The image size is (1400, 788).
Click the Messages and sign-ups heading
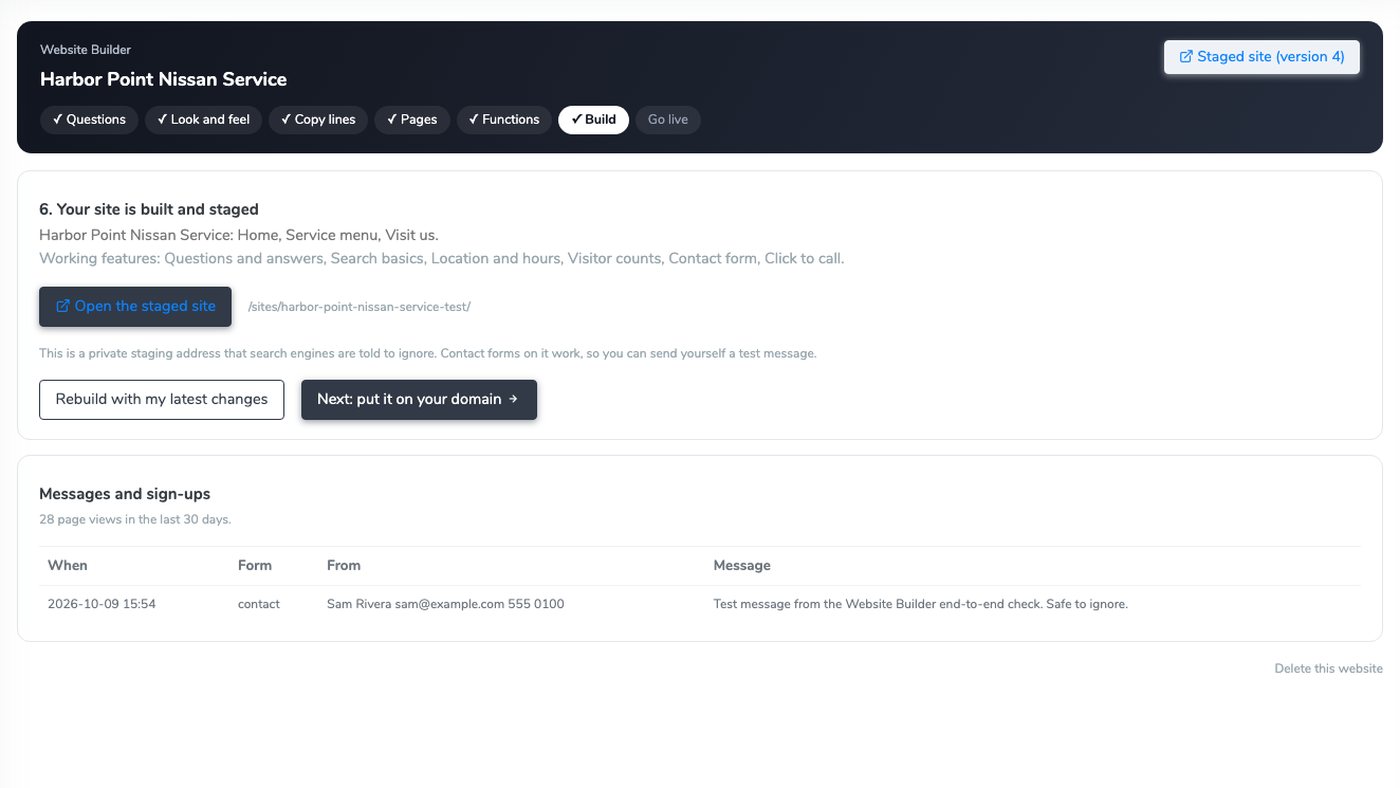coord(125,494)
